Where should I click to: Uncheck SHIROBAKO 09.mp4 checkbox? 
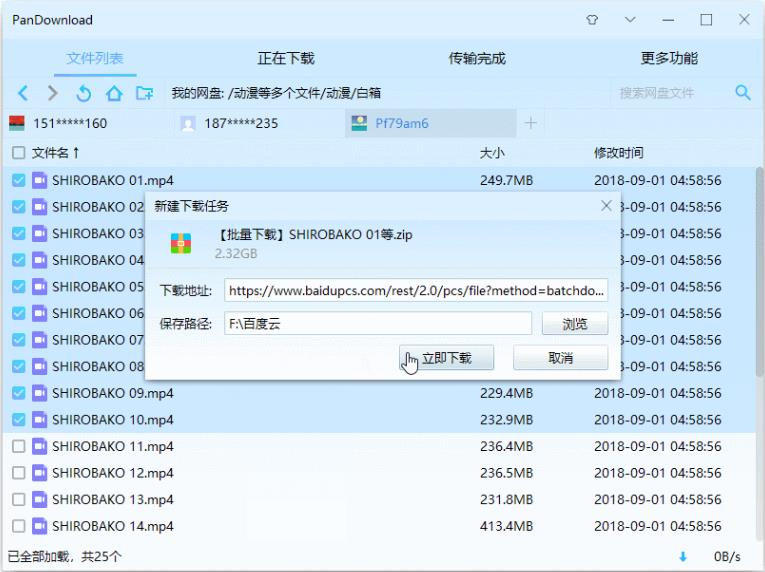[x=19, y=393]
